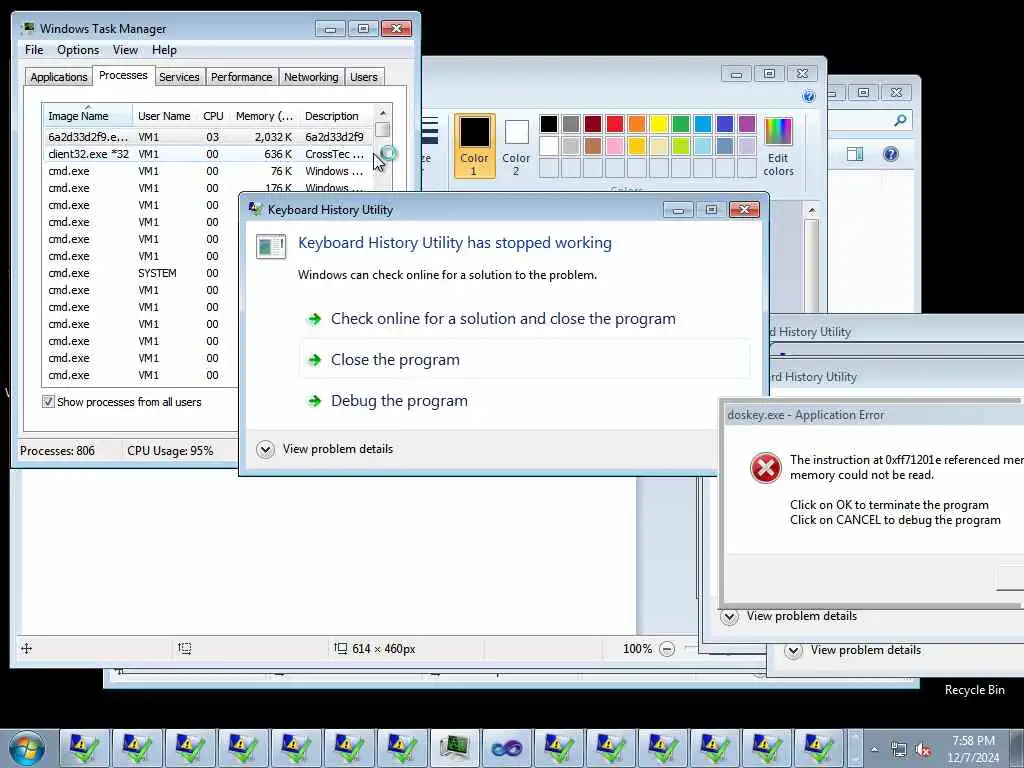The width and height of the screenshot is (1024, 768).
Task: Click the CPU Usage: 95% status text
Action: (x=170, y=451)
